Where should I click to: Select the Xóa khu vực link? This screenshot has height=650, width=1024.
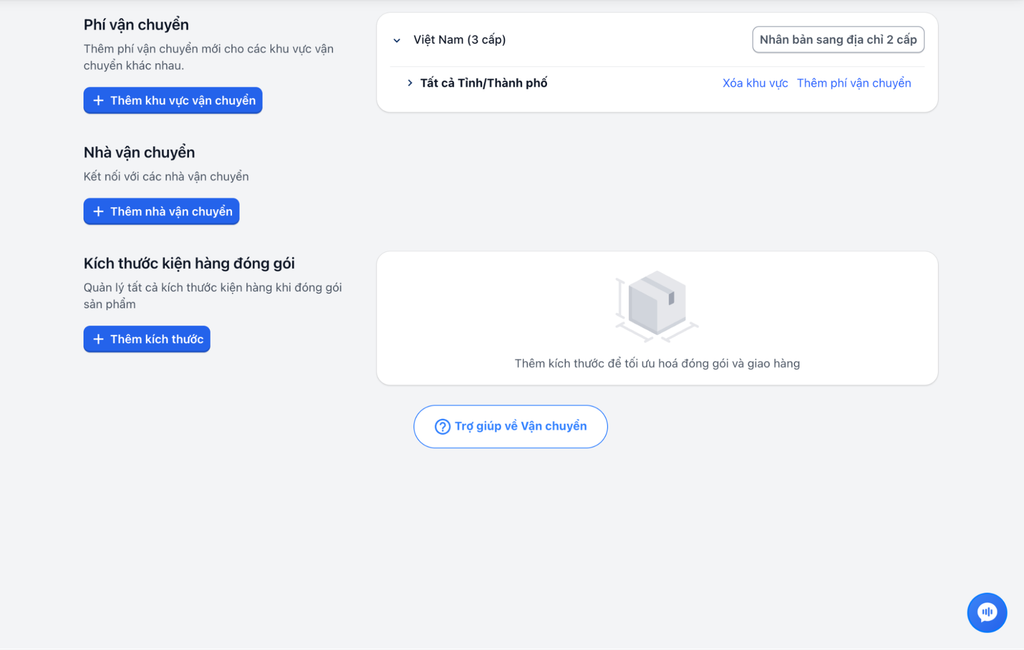coord(755,83)
